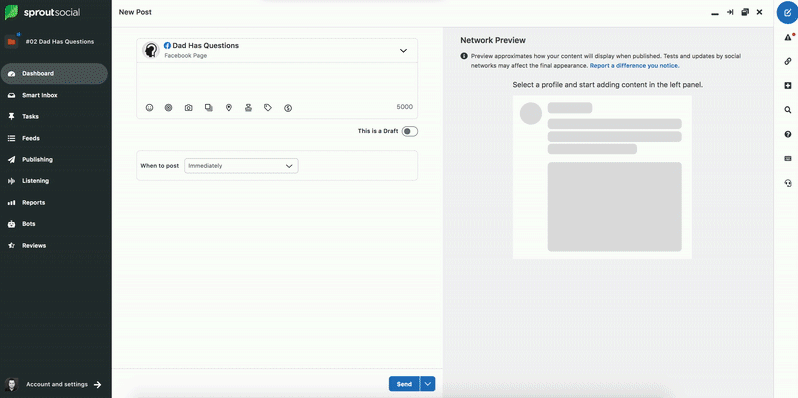The image size is (798, 398).
Task: Click Report a difference you notice link
Action: coord(635,66)
